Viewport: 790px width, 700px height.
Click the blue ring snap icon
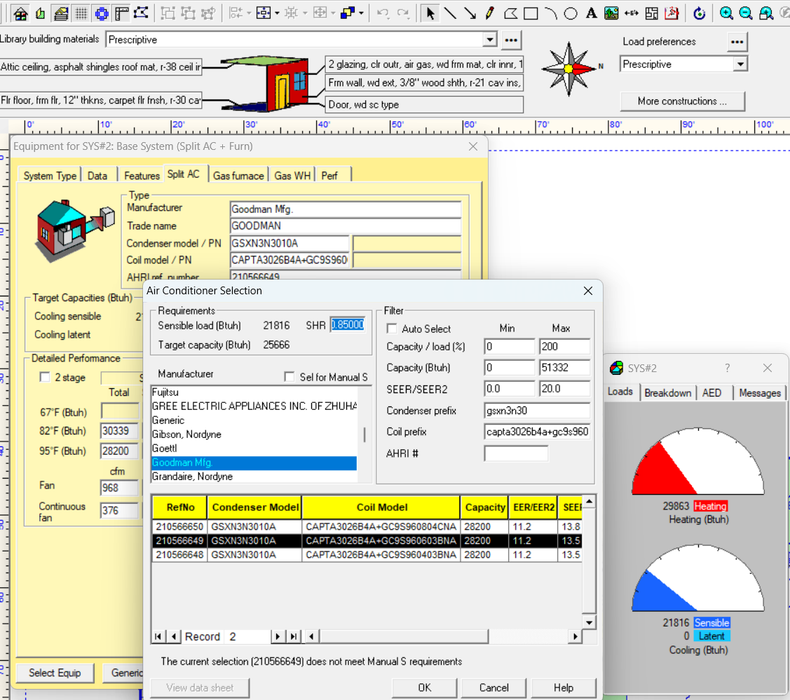point(102,14)
